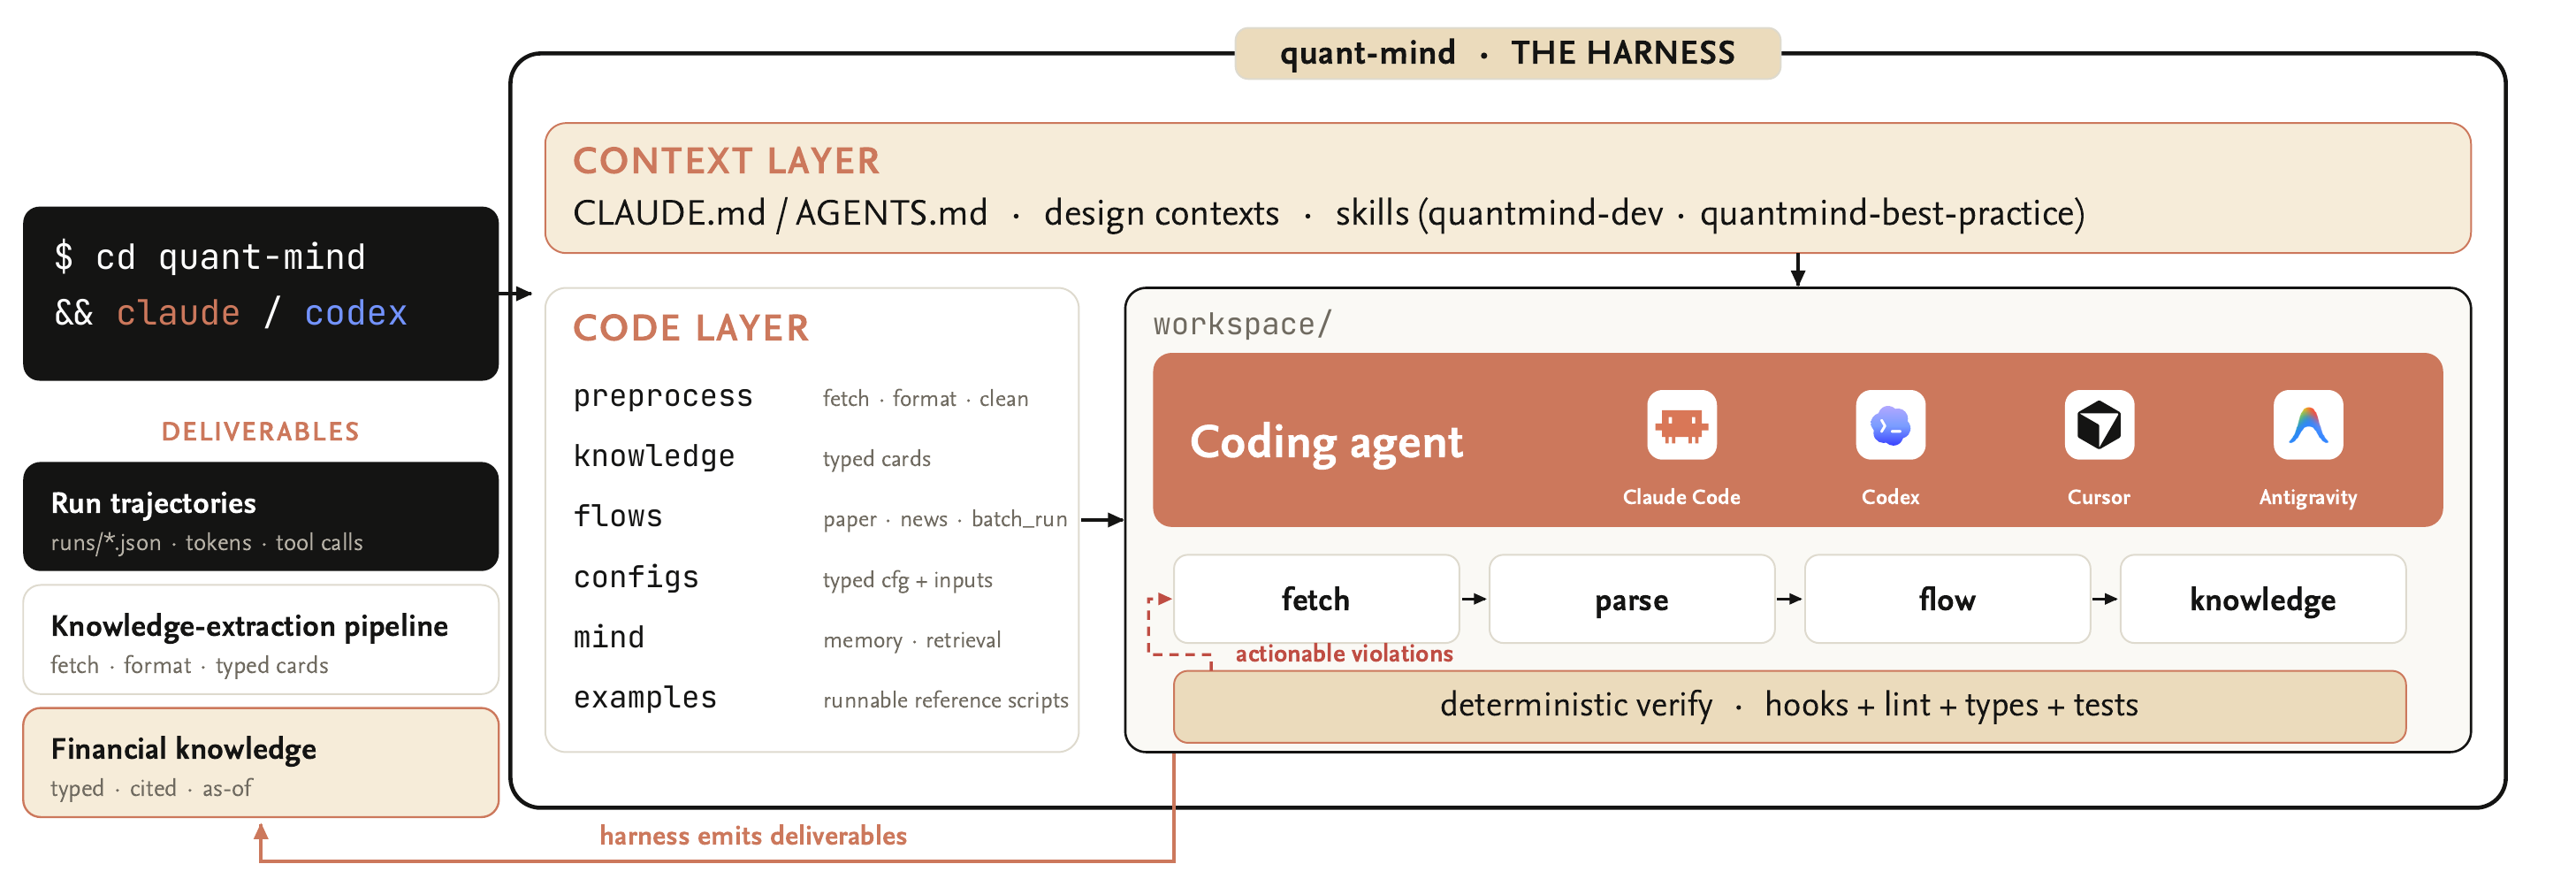This screenshot has width=2576, height=887.
Task: Click 'fetch · format · clean' description
Action: tap(925, 398)
